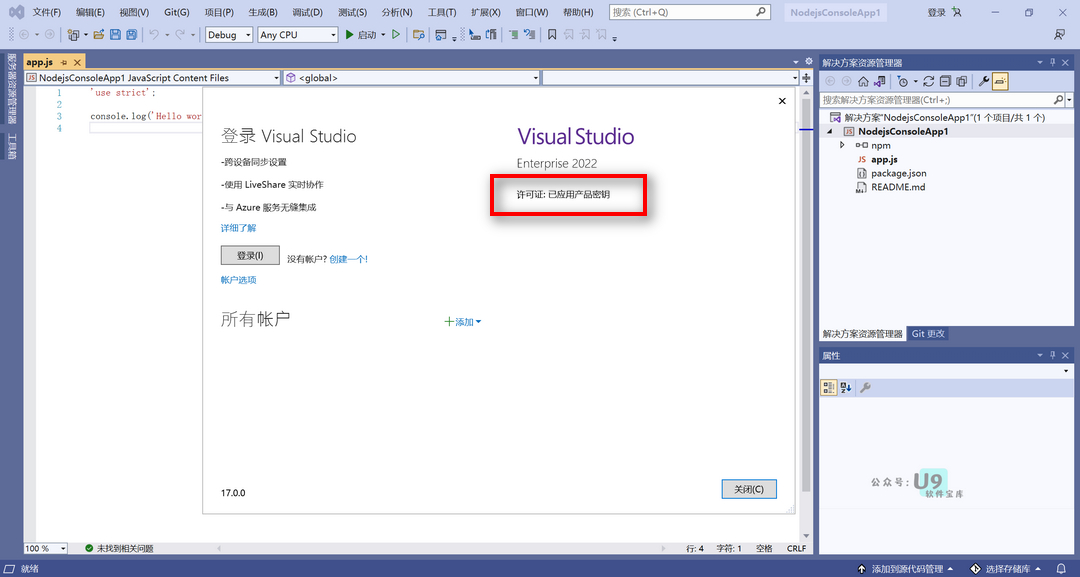Click the Properties wrench in Solution Explorer

pyautogui.click(x=984, y=81)
